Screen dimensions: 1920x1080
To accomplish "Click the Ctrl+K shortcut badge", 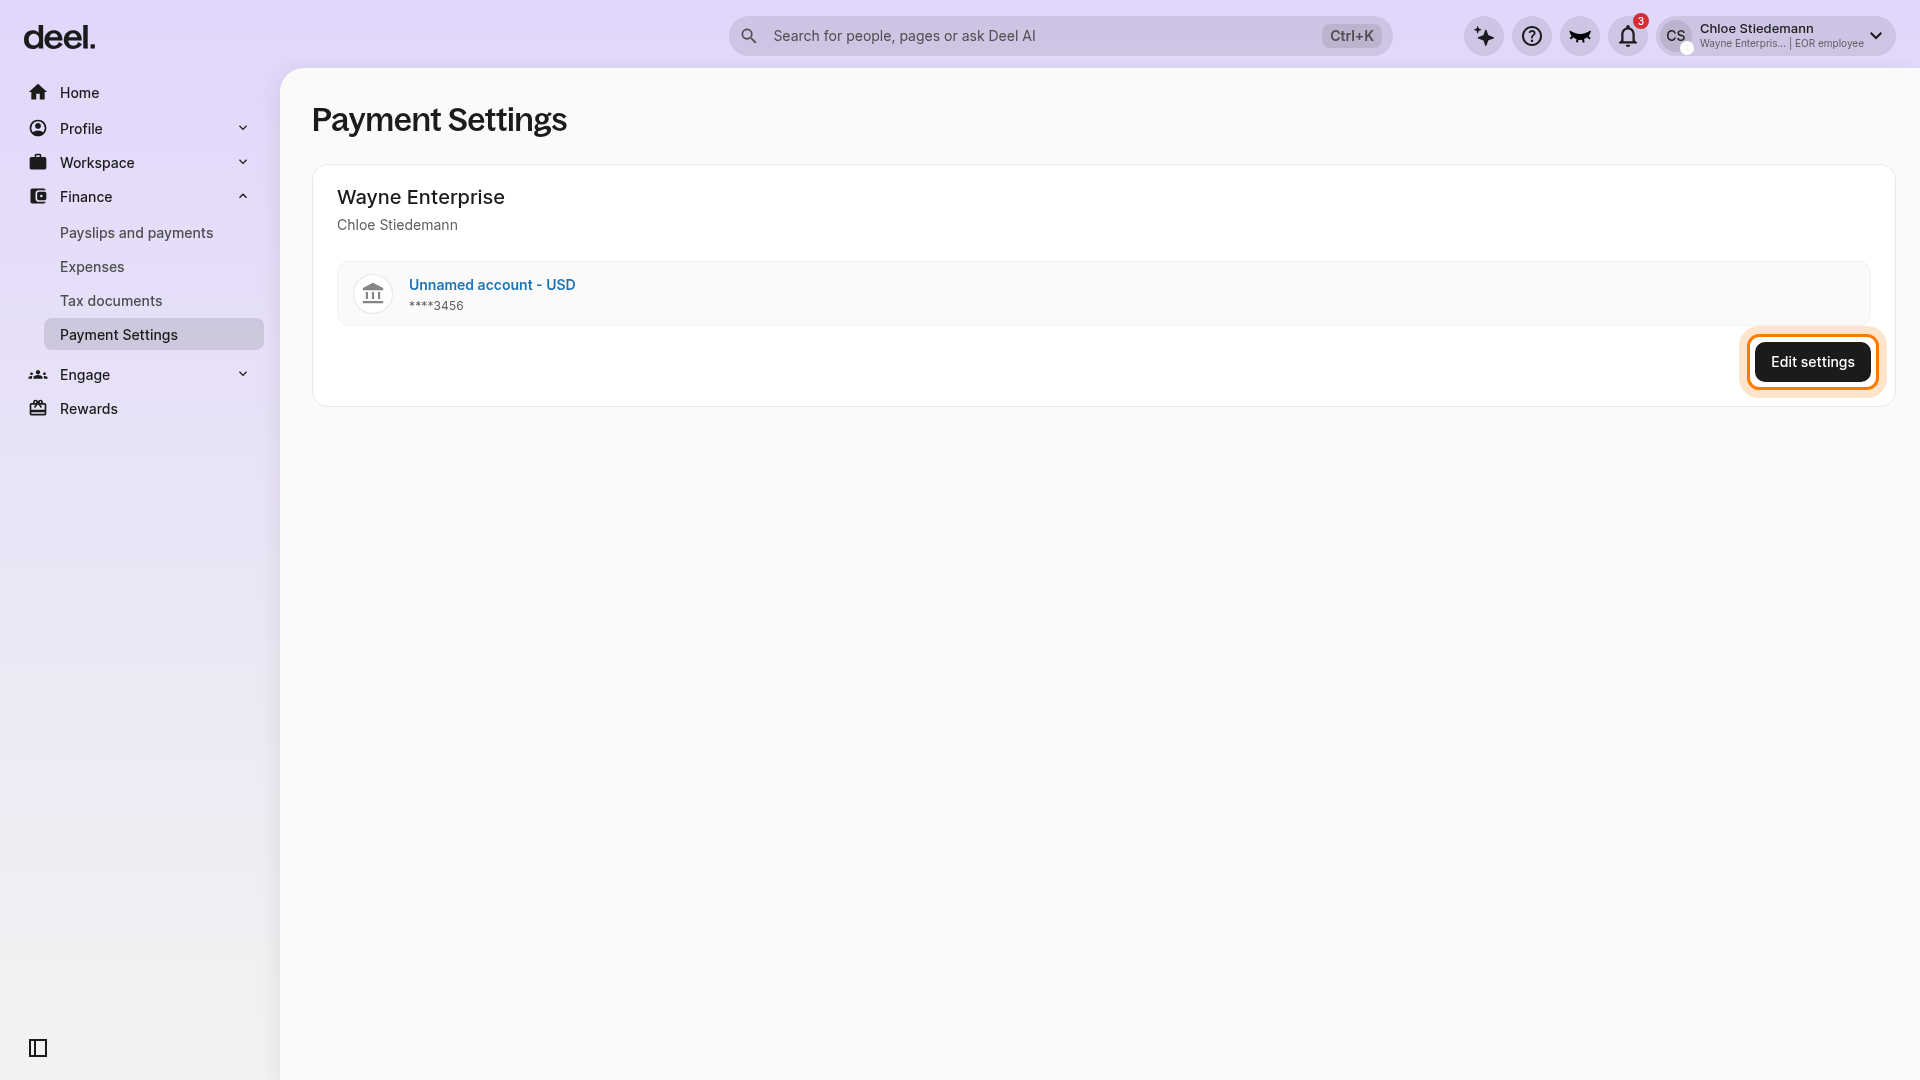I will 1352,36.
